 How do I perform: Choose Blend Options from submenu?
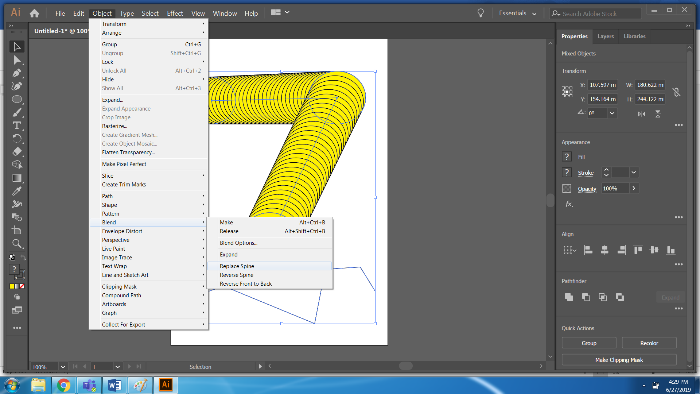(270, 243)
